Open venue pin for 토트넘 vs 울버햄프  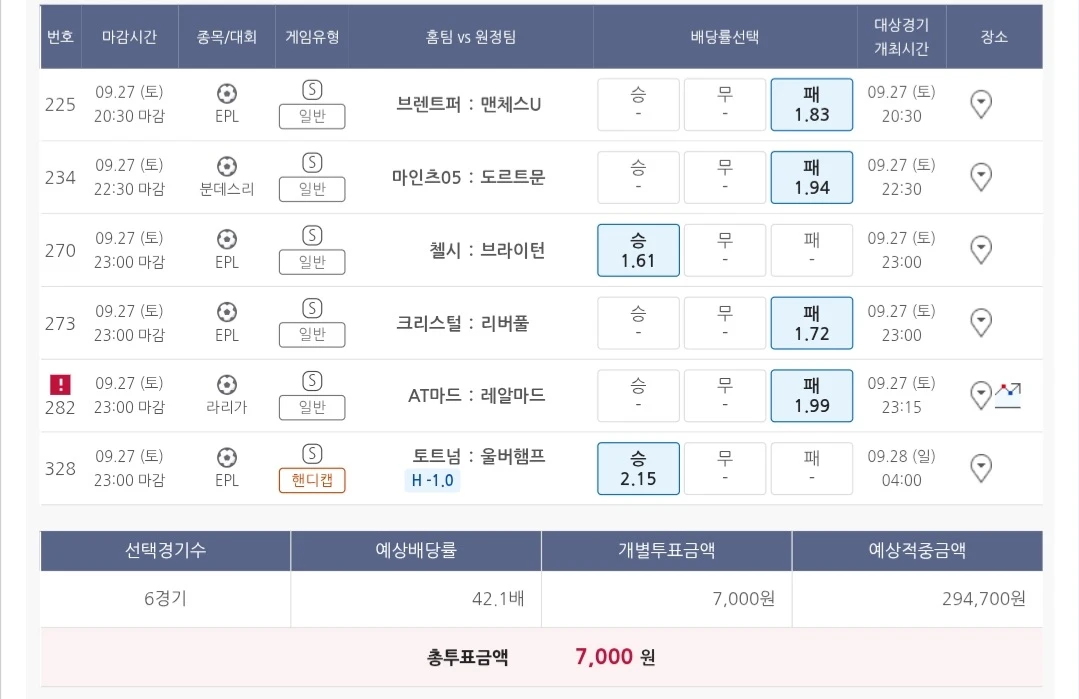pyautogui.click(x=982, y=468)
